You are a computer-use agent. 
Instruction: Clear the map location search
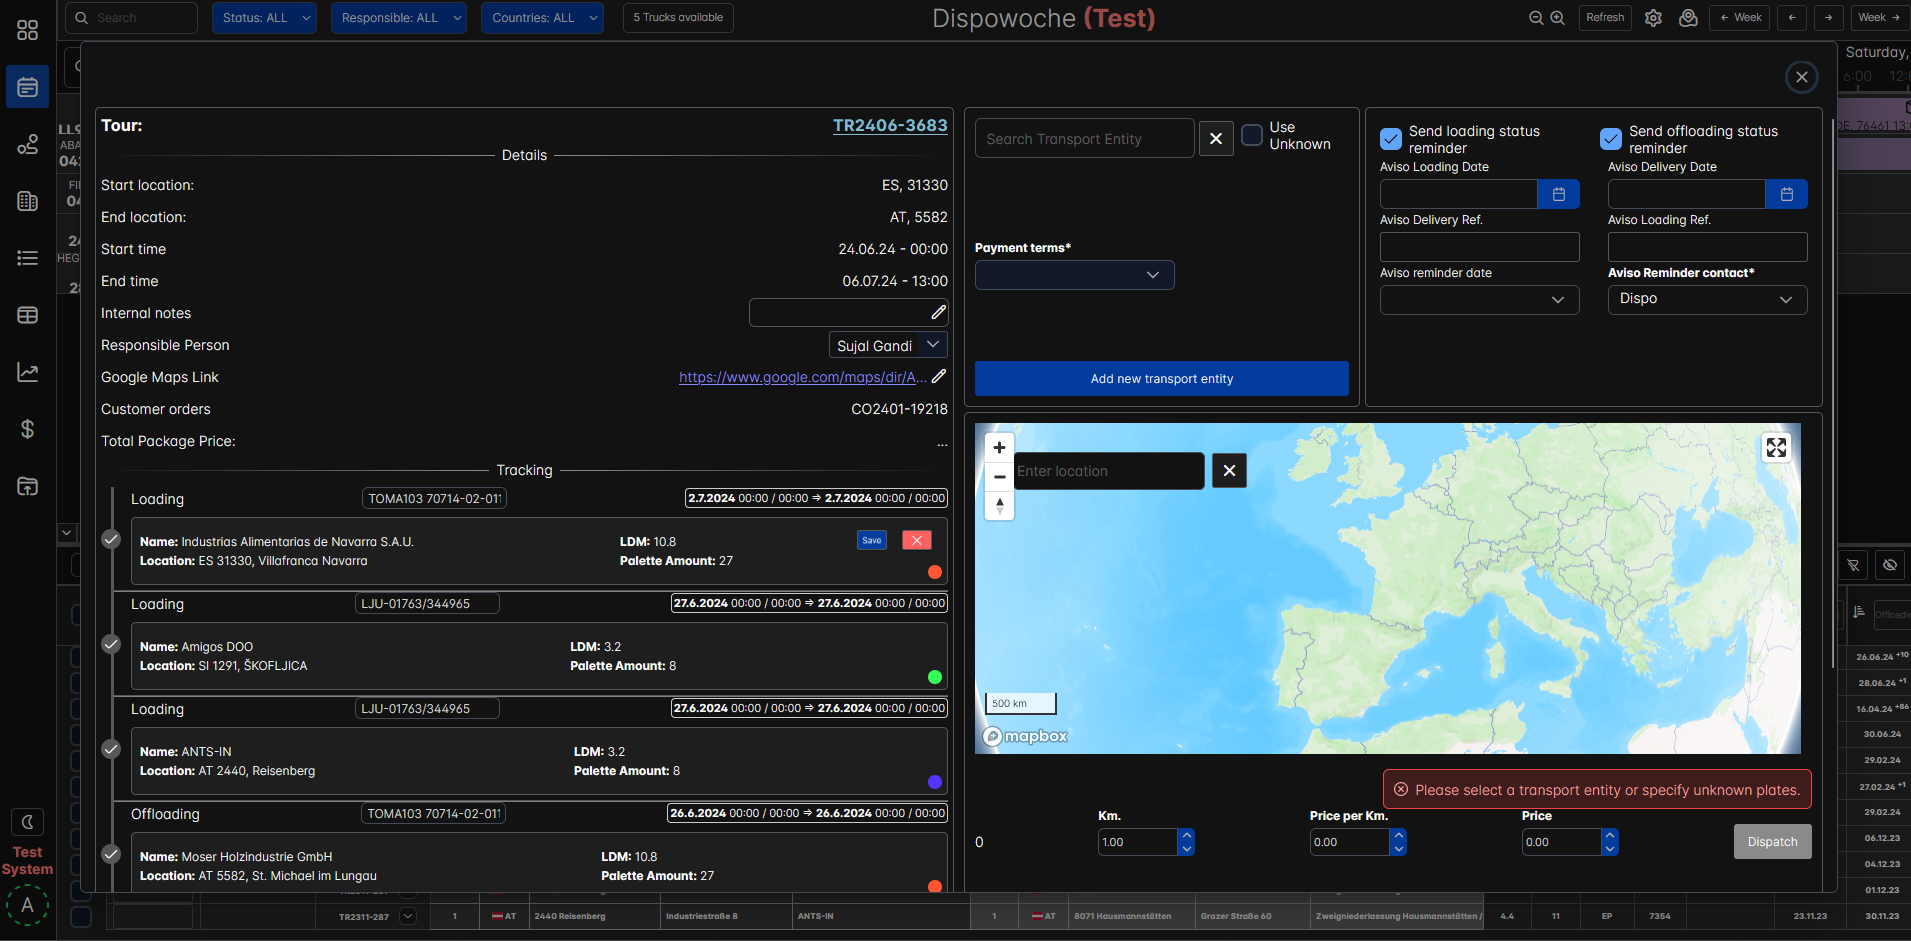pos(1229,470)
